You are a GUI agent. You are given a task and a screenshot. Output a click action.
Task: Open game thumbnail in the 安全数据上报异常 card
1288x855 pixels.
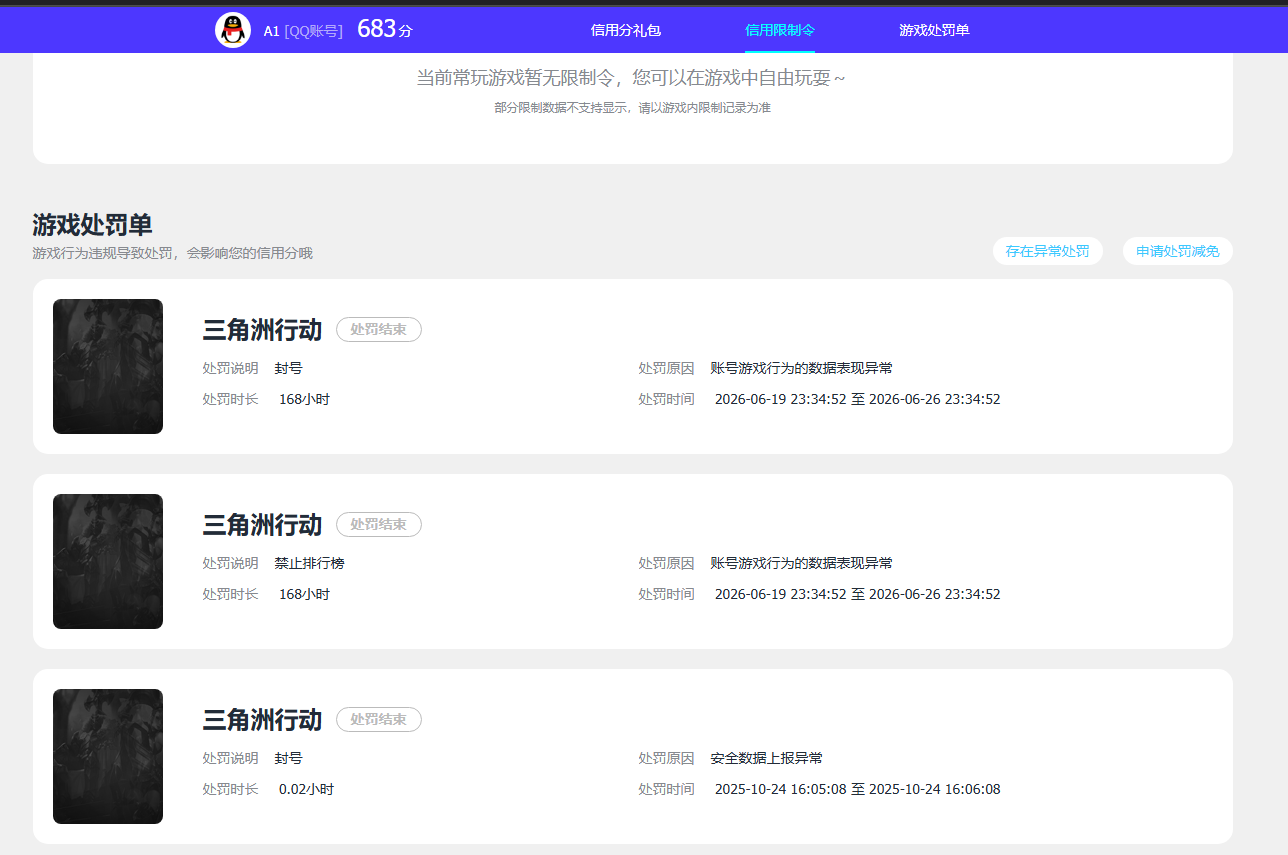tap(108, 756)
